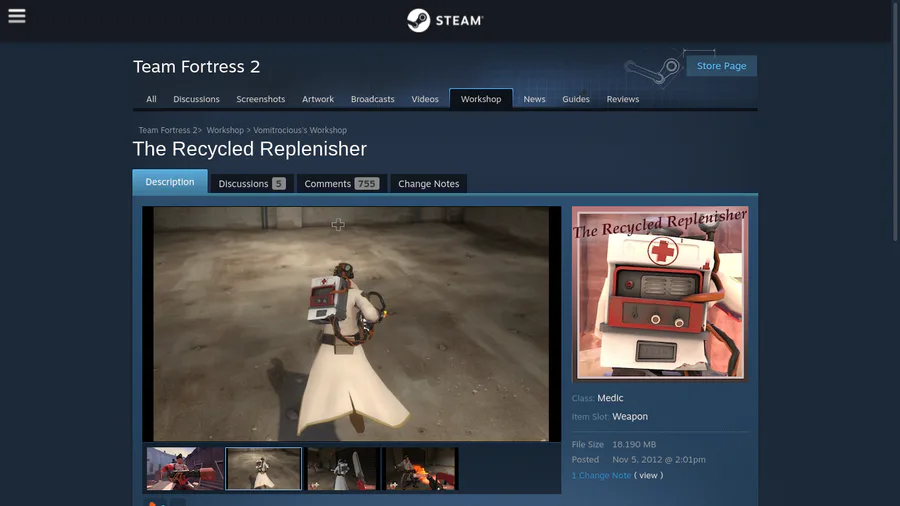Image resolution: width=900 pixels, height=506 pixels.
Task: Select the All hub tab
Action: [x=151, y=99]
